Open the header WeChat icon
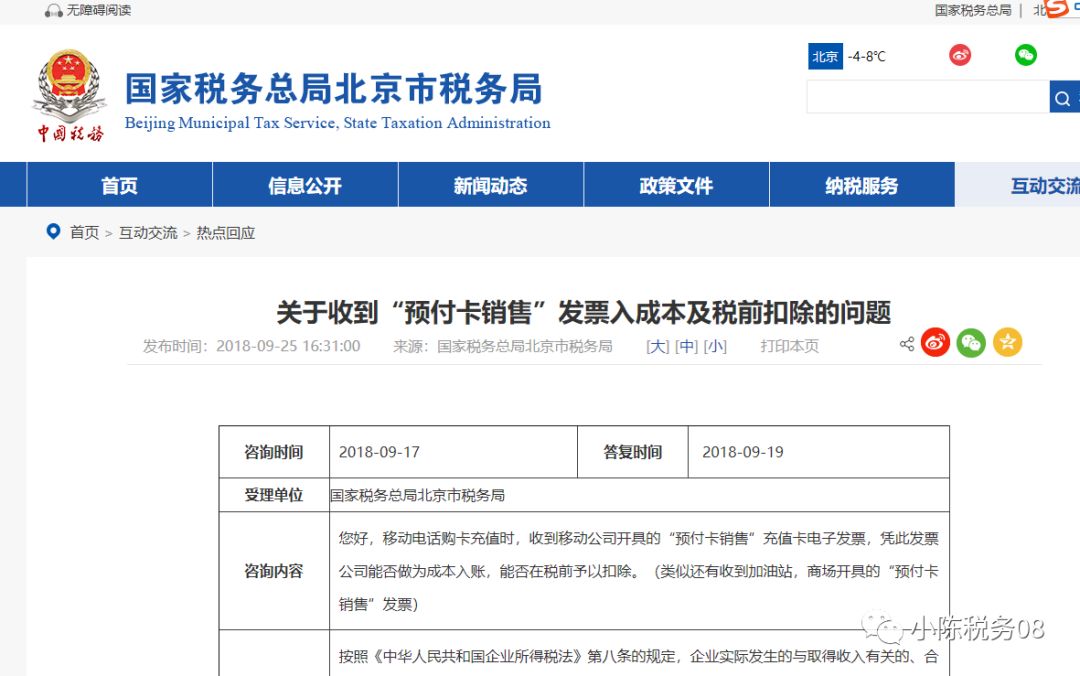 click(1026, 55)
